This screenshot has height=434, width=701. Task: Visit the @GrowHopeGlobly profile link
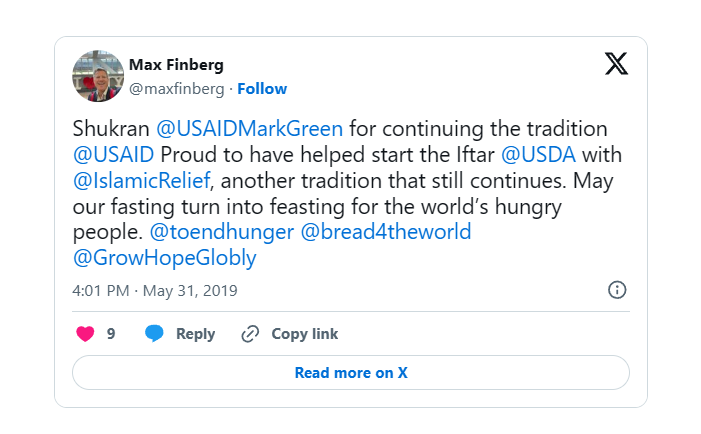tap(165, 258)
